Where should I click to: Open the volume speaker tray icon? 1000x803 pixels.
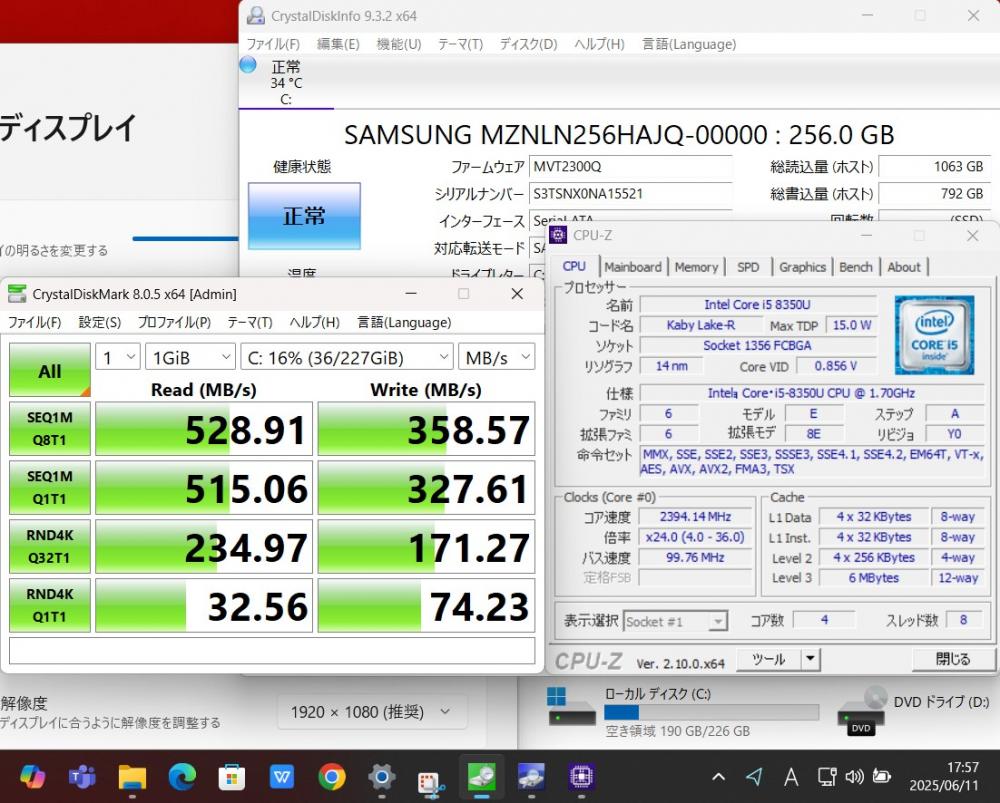(854, 776)
